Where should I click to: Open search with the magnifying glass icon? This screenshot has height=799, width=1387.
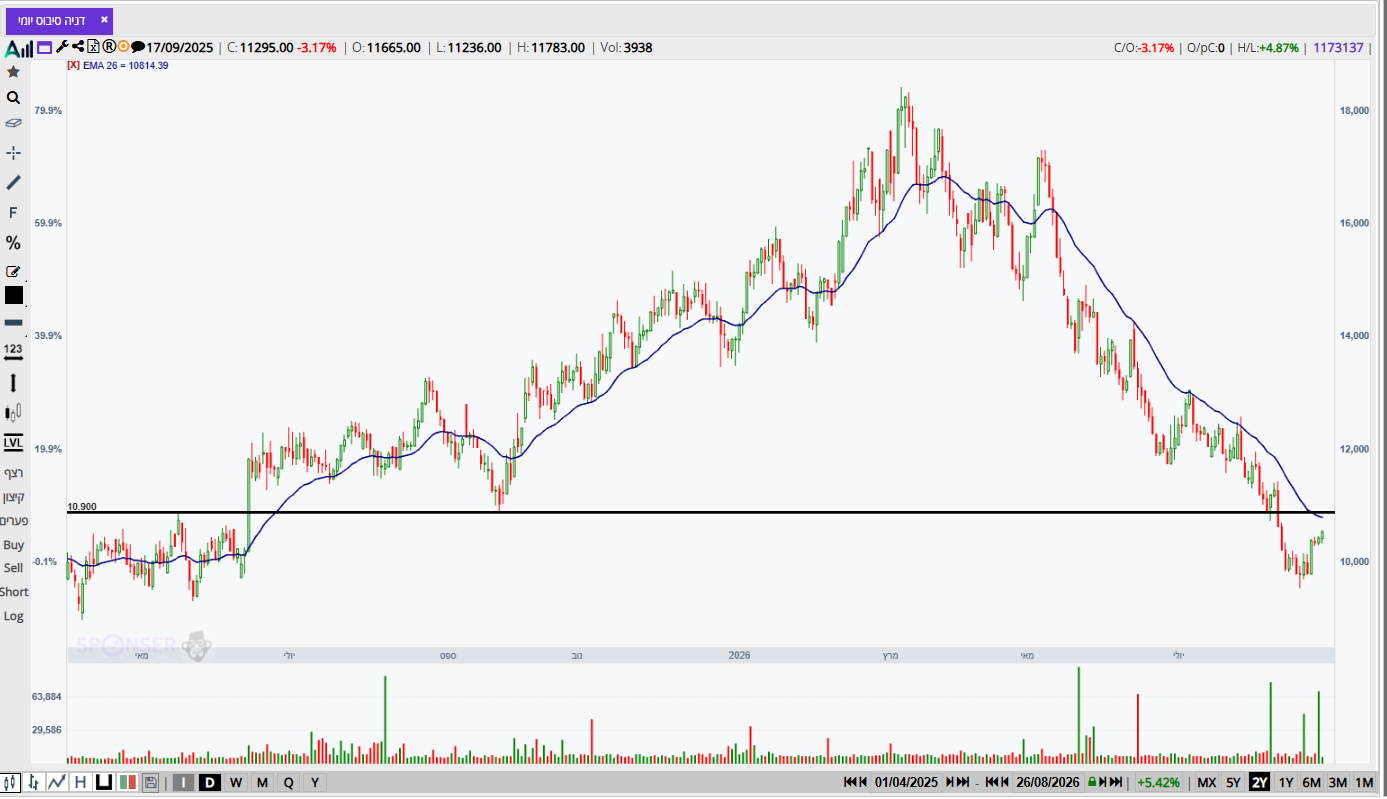[x=13, y=98]
